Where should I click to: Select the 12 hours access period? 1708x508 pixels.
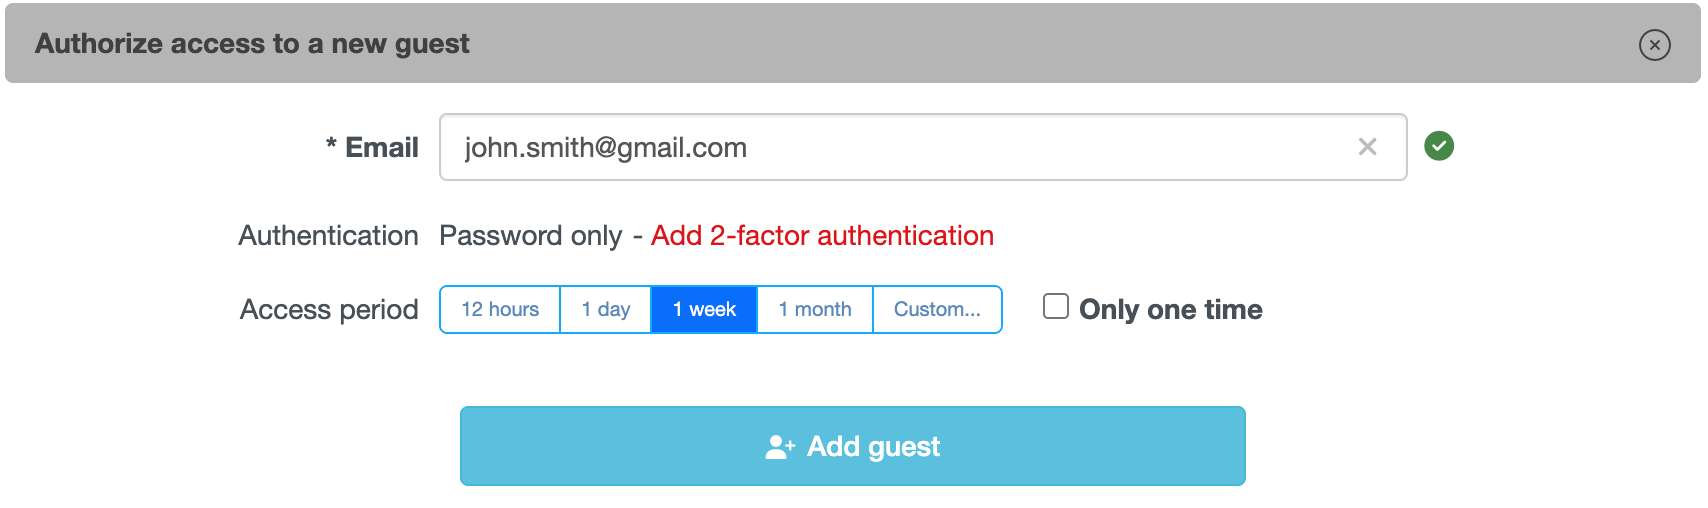pyautogui.click(x=500, y=310)
